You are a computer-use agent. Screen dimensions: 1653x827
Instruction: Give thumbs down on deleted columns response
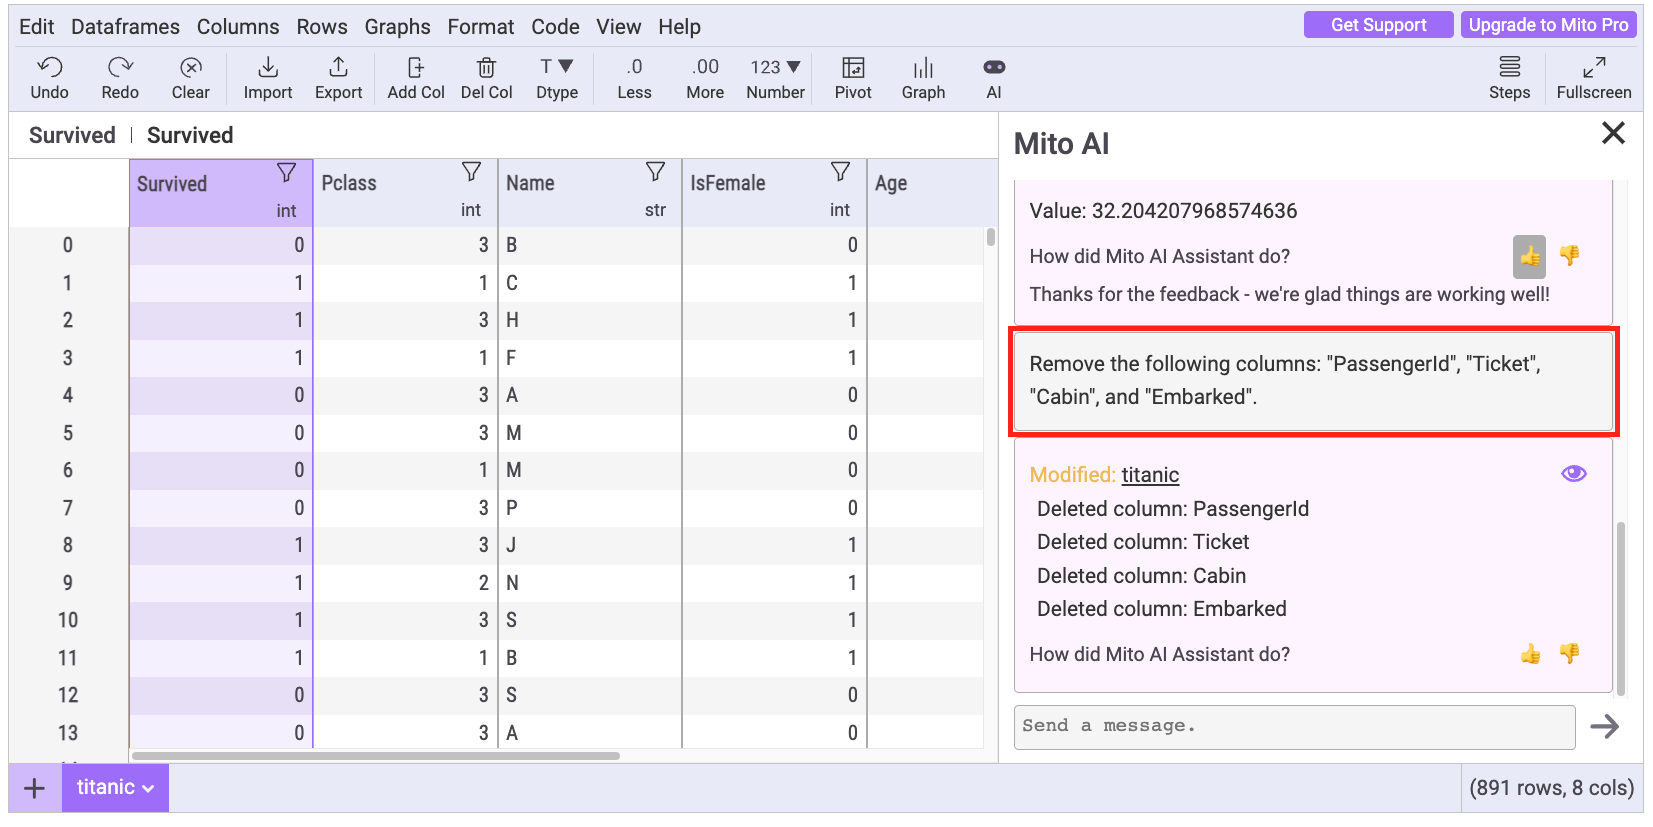[1569, 654]
